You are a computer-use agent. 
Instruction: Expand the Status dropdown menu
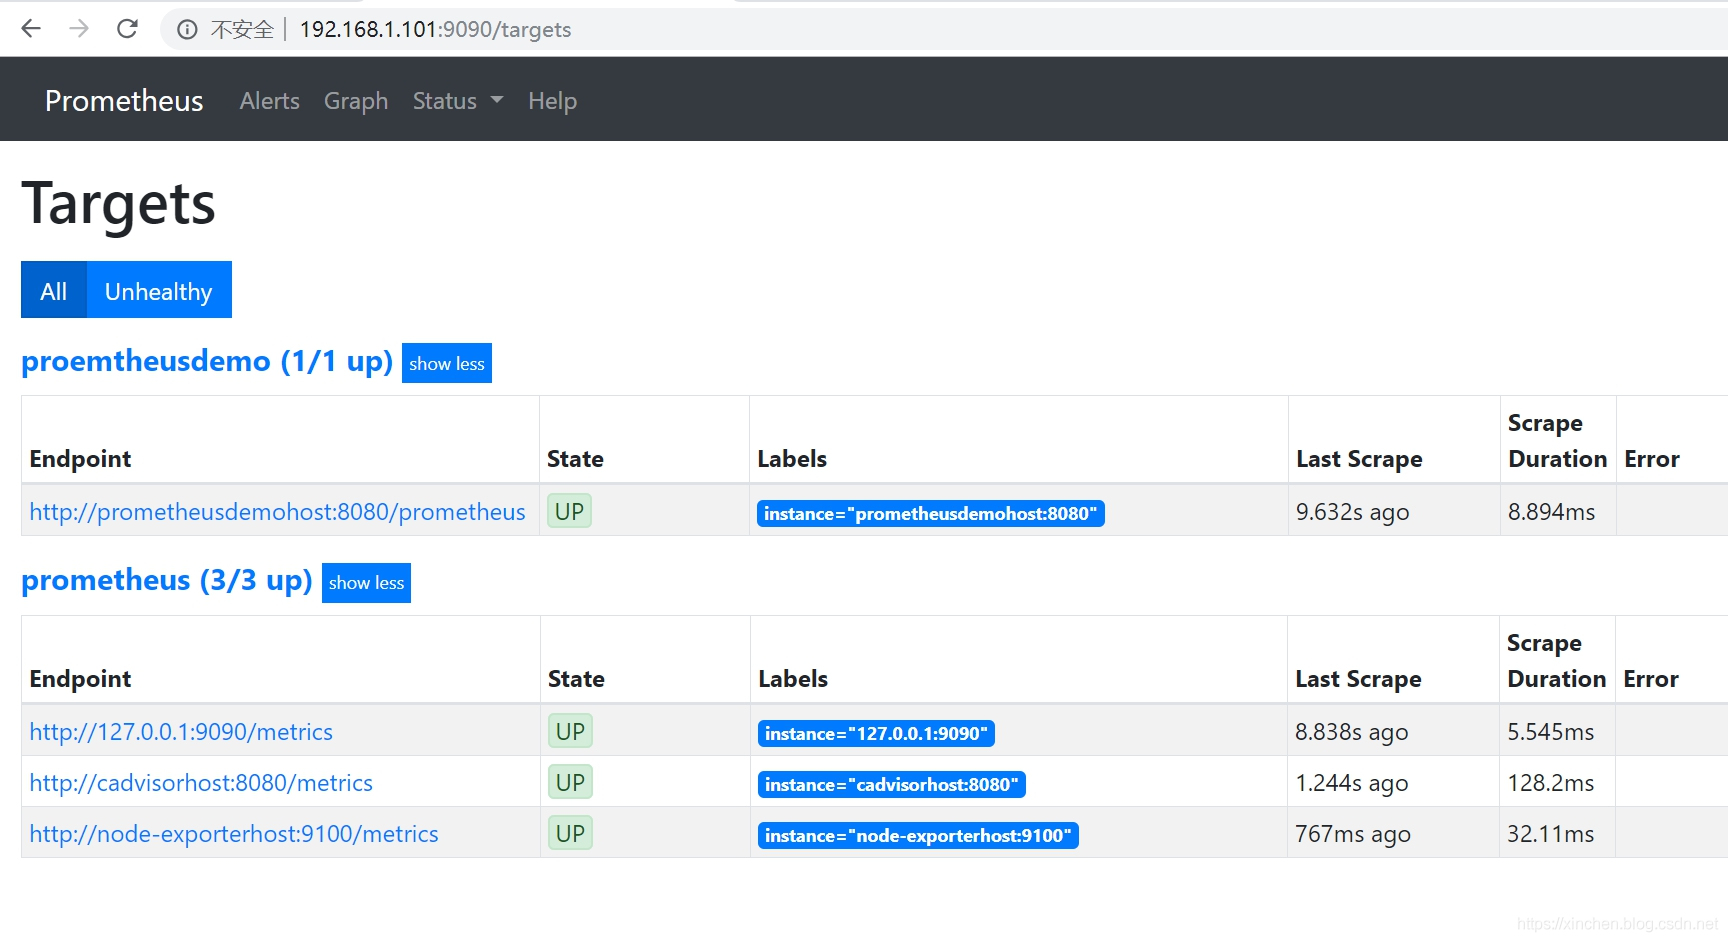tap(458, 101)
